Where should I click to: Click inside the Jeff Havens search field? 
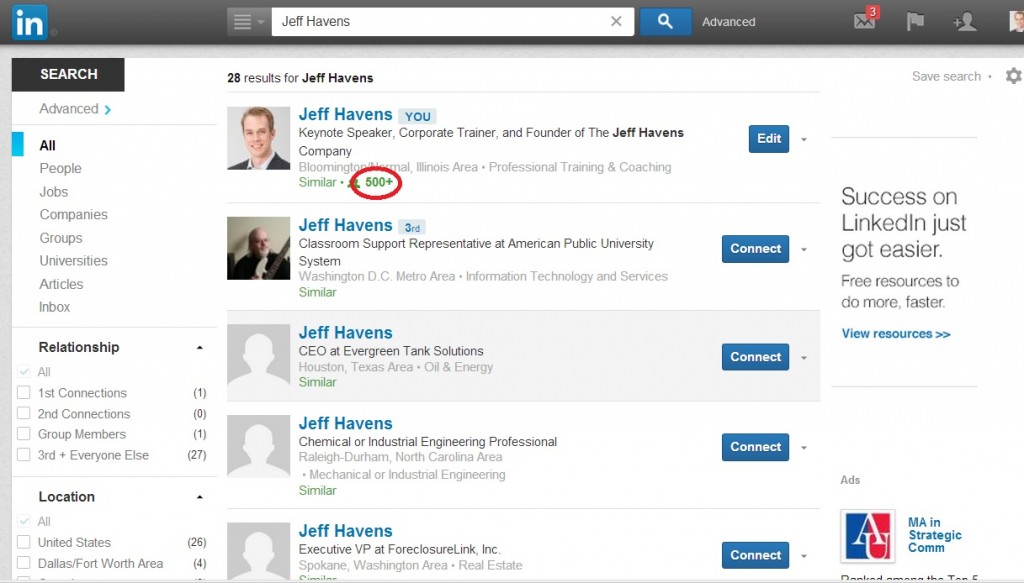[440, 21]
